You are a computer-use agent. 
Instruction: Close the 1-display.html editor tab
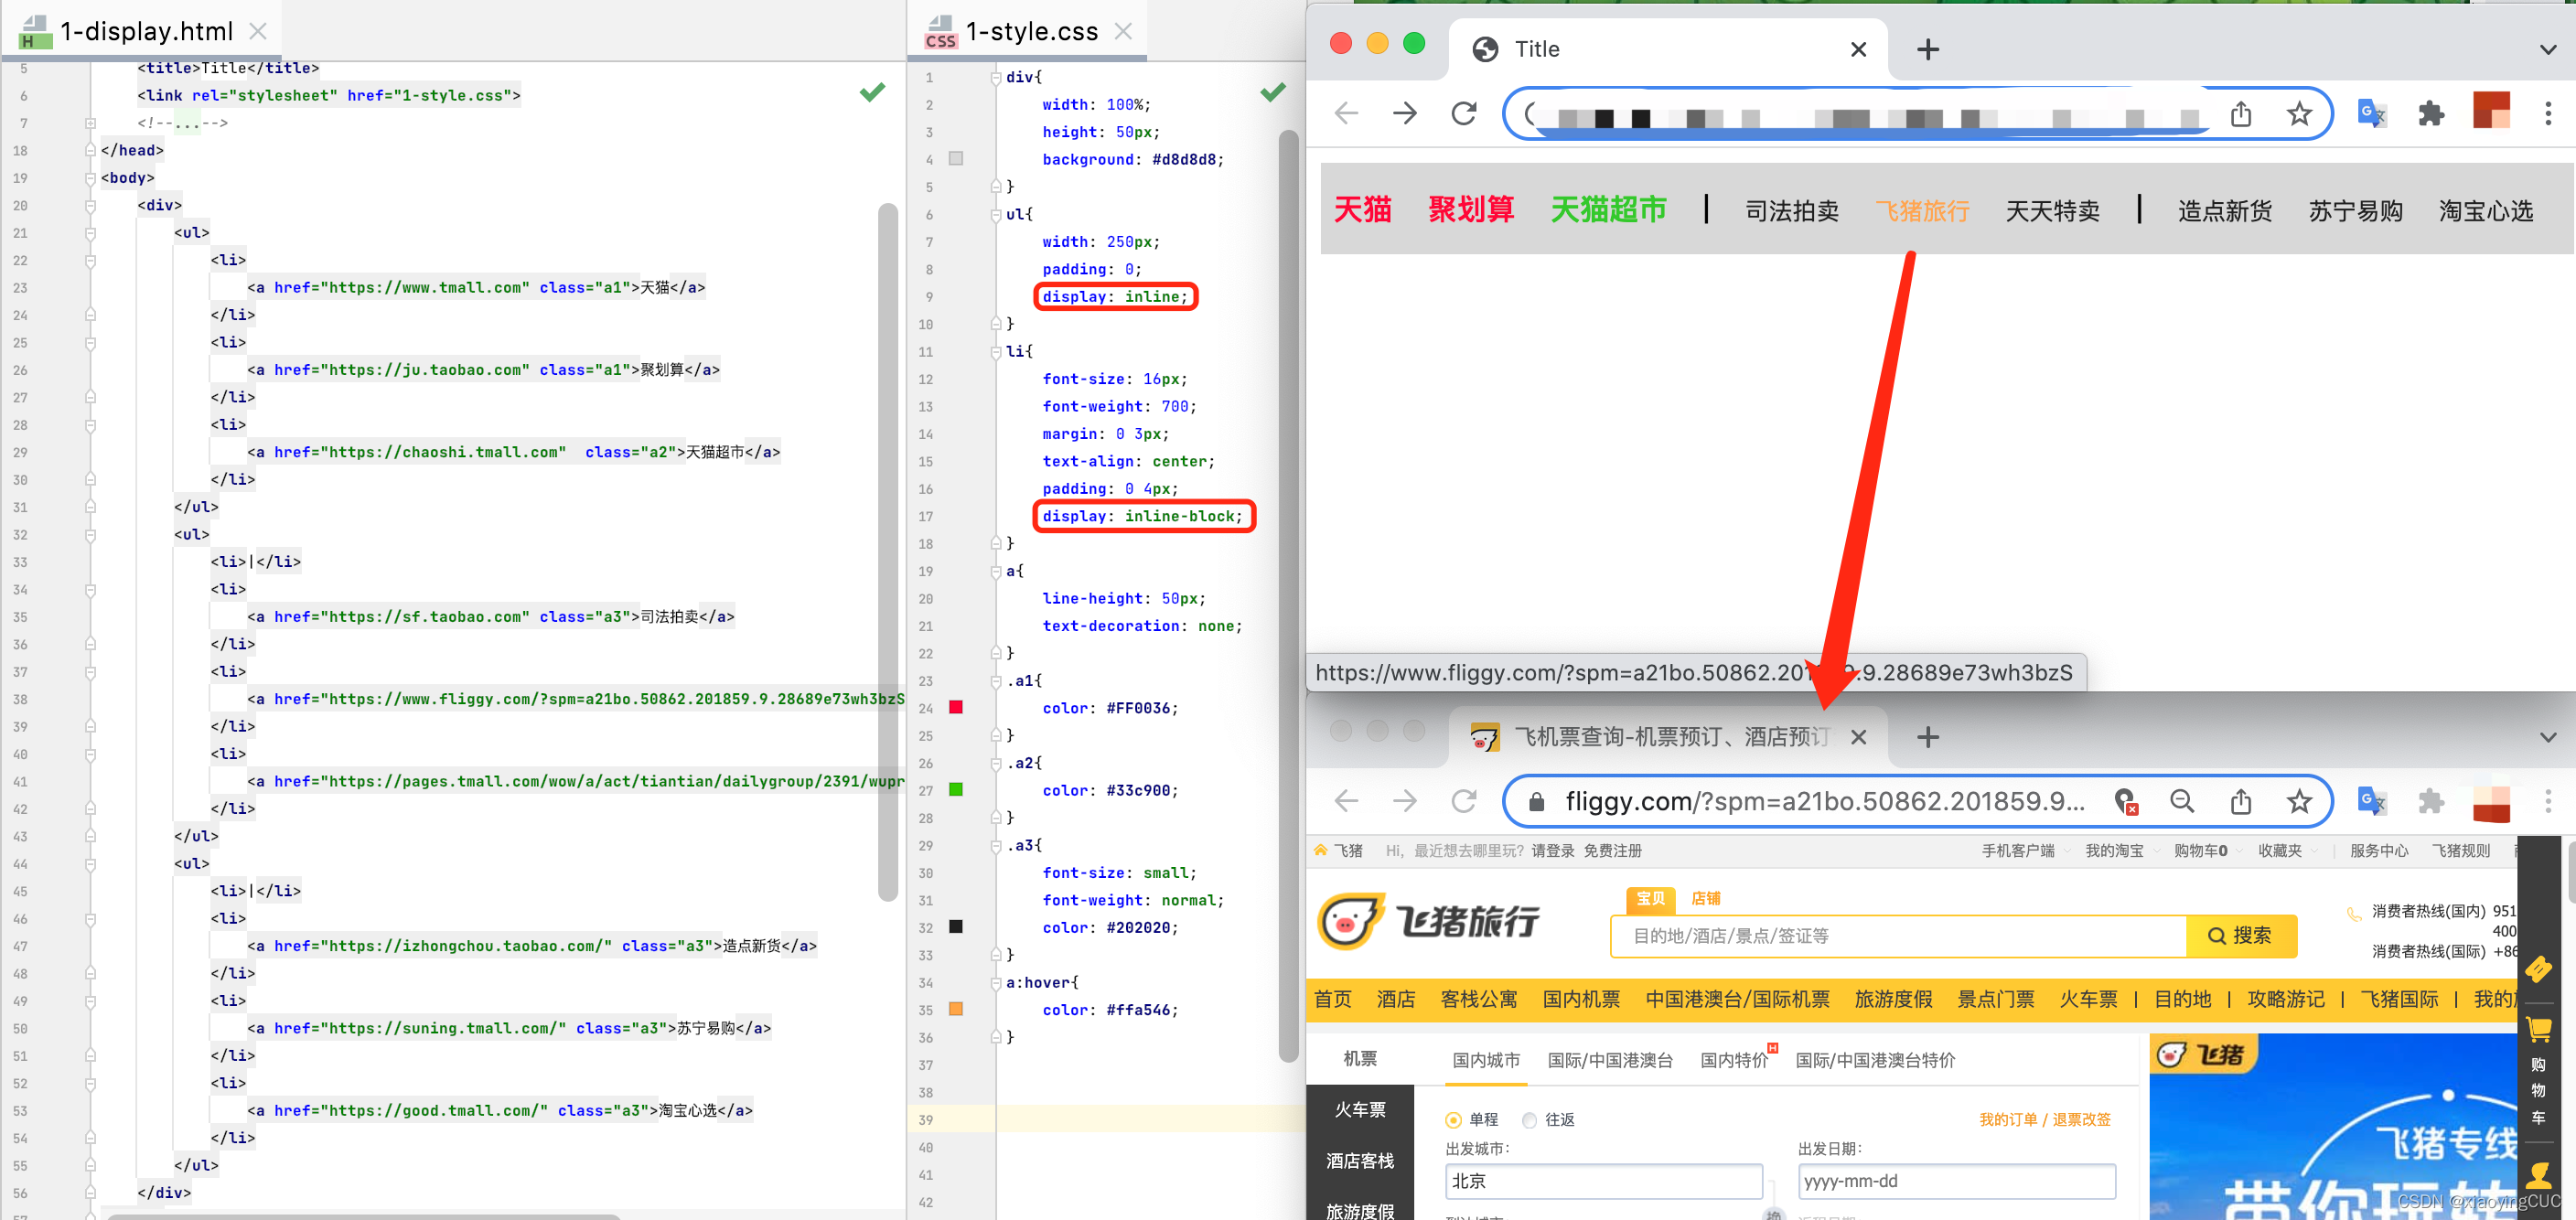(x=258, y=32)
